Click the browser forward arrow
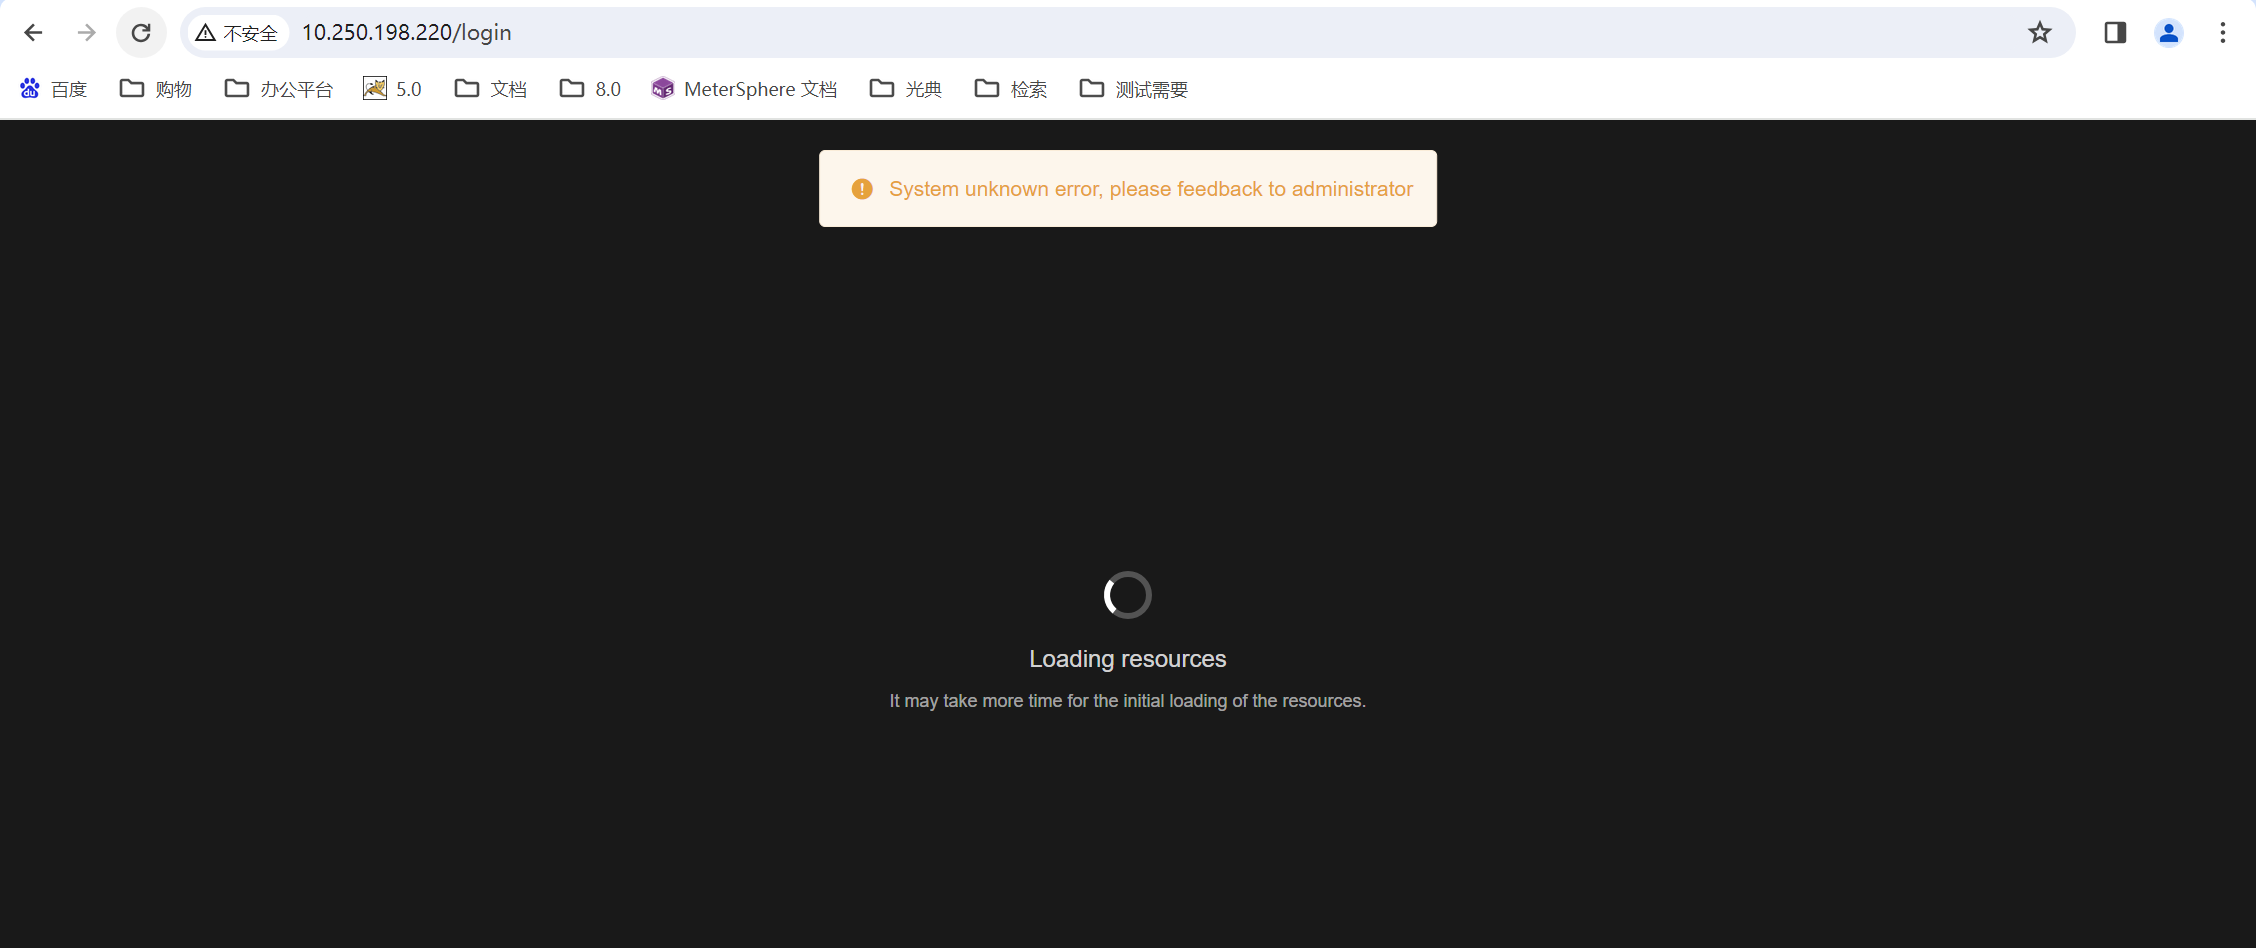The width and height of the screenshot is (2256, 948). click(87, 33)
